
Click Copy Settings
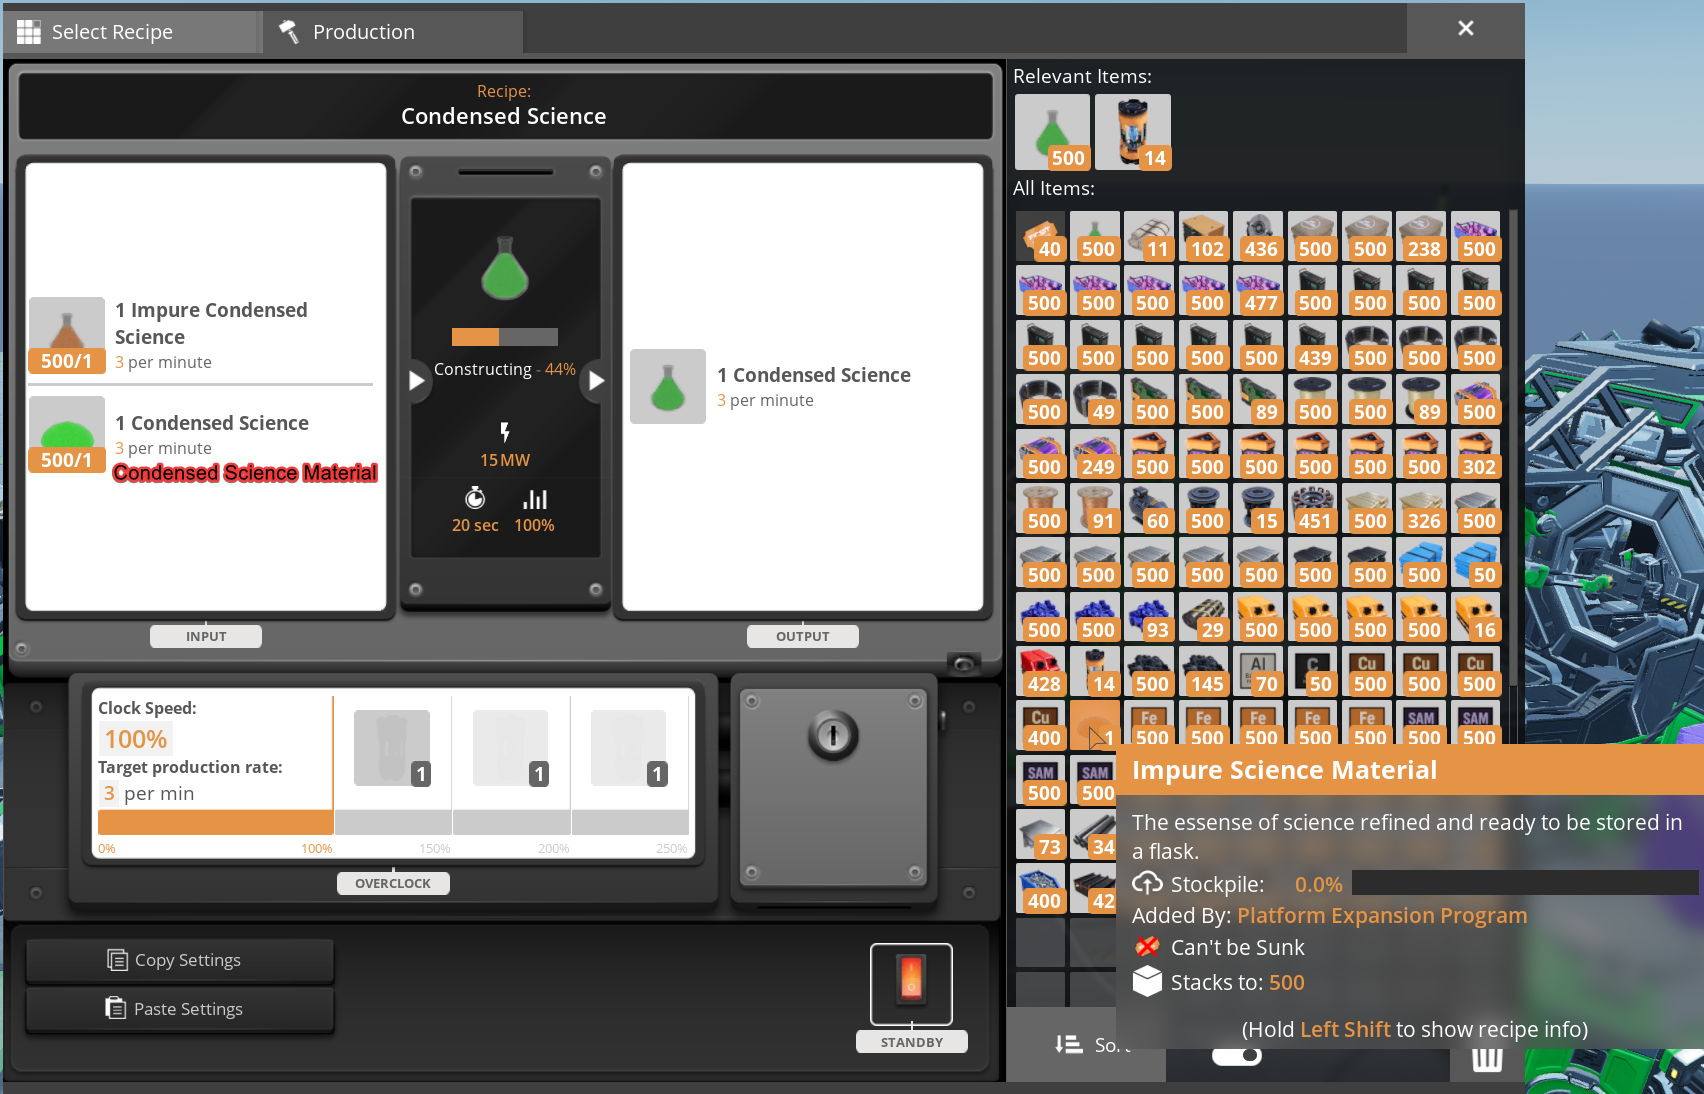coord(180,960)
